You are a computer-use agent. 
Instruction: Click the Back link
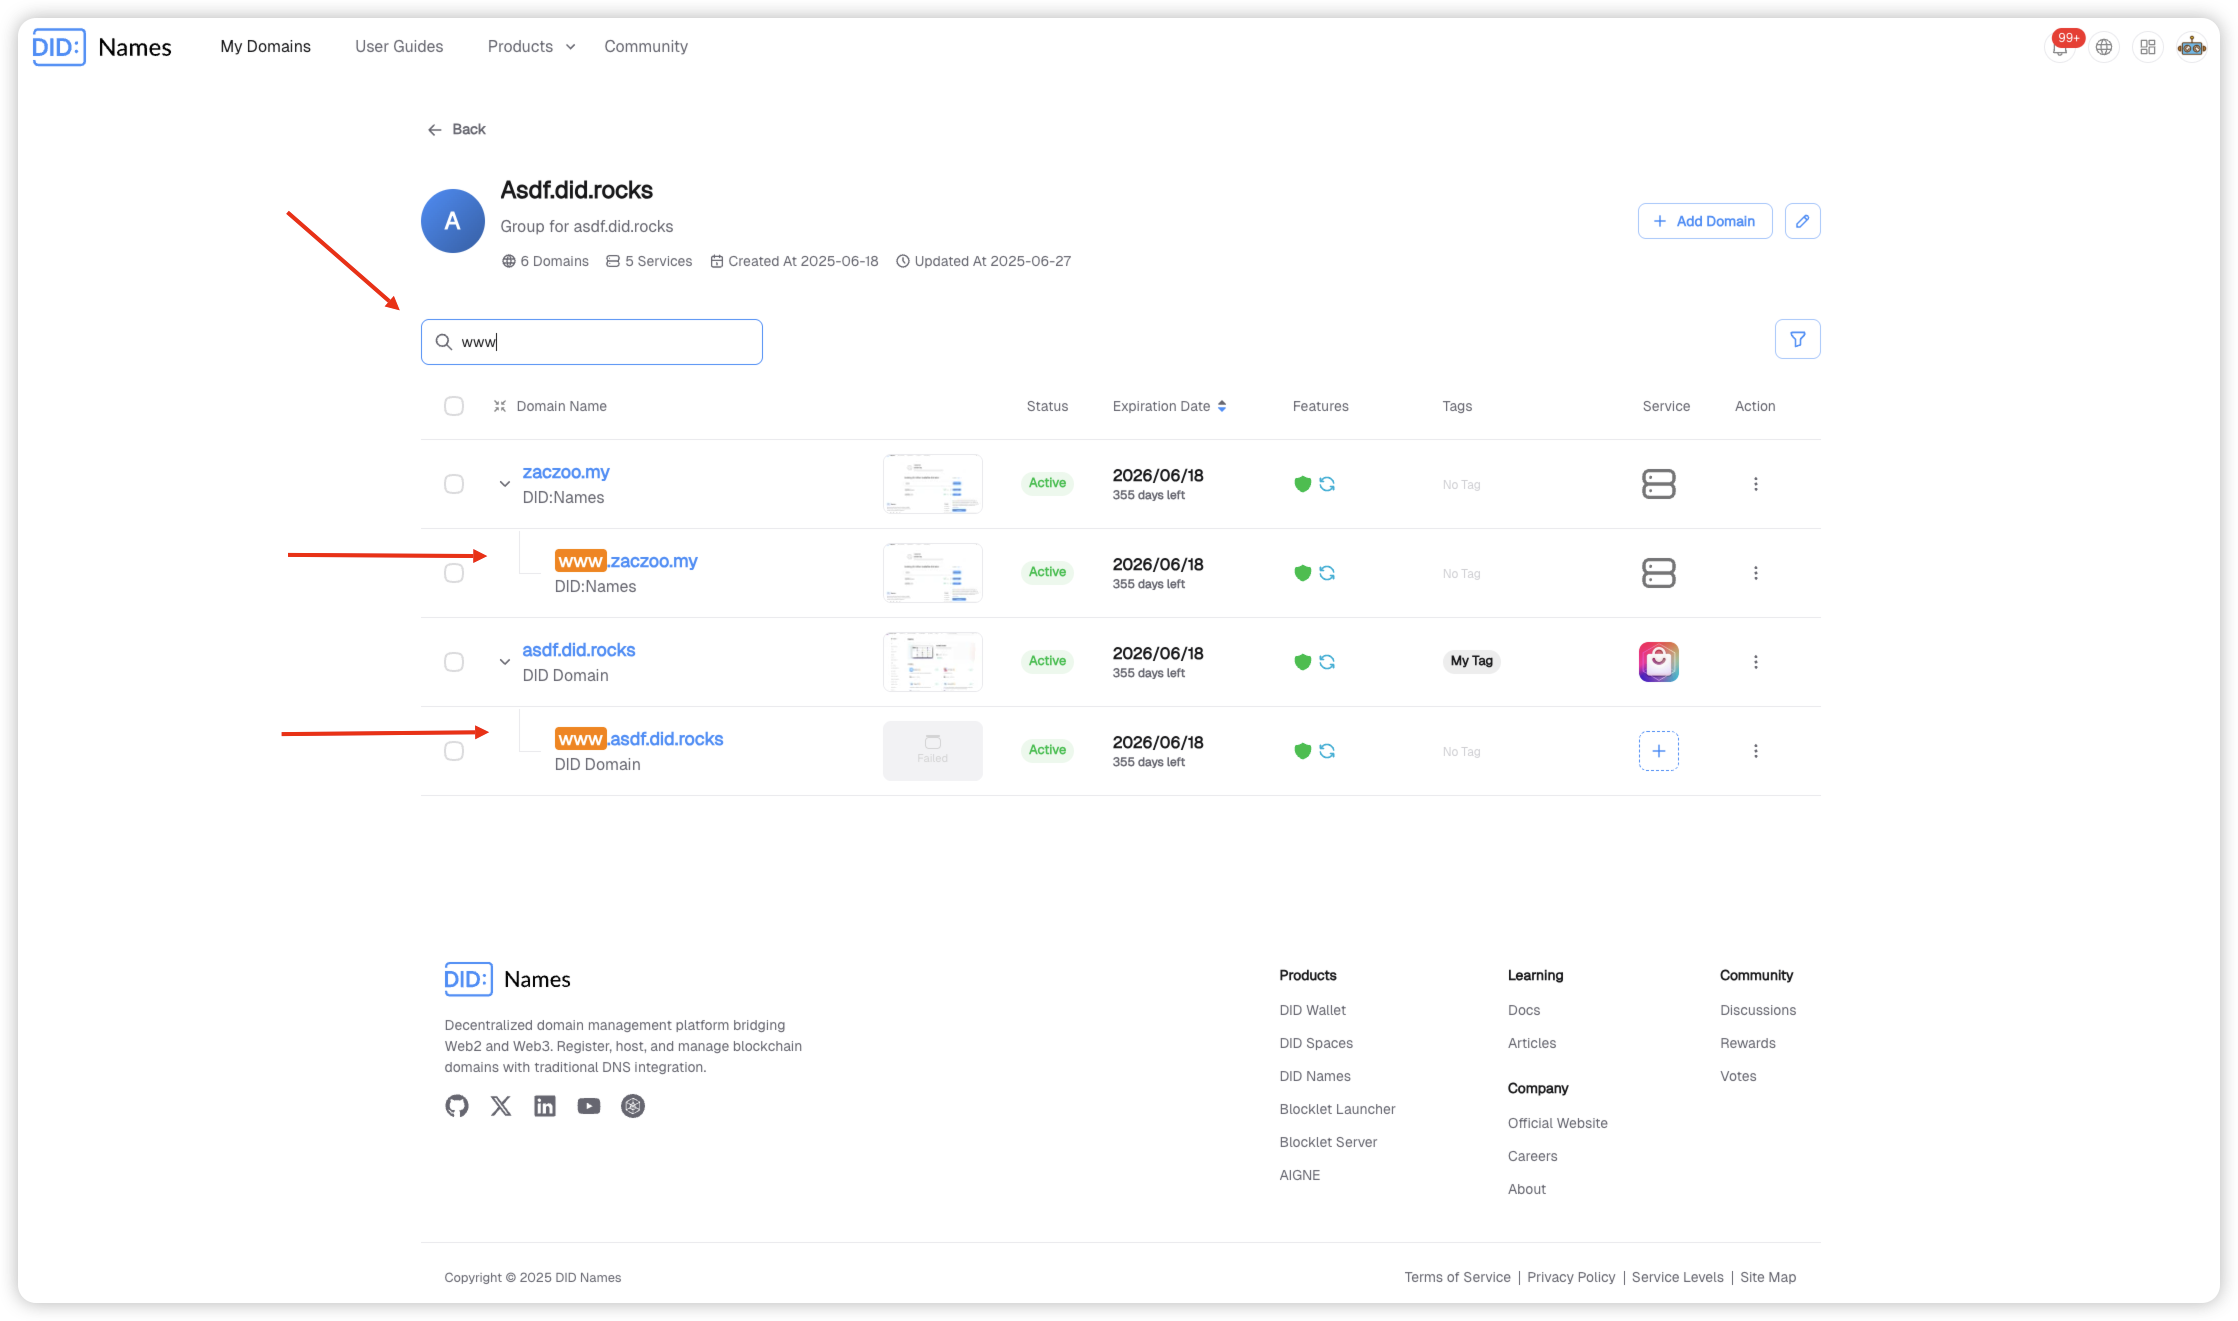click(457, 130)
